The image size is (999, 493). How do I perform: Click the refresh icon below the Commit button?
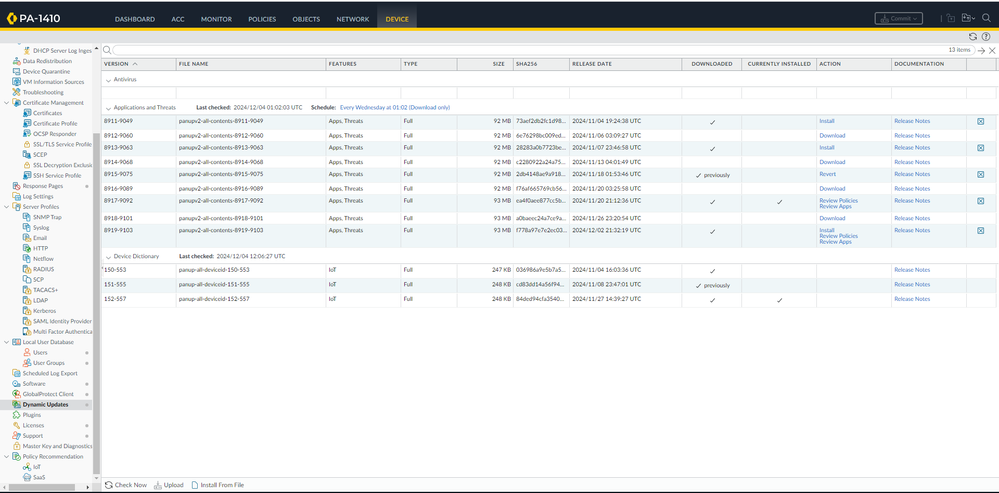[973, 36]
